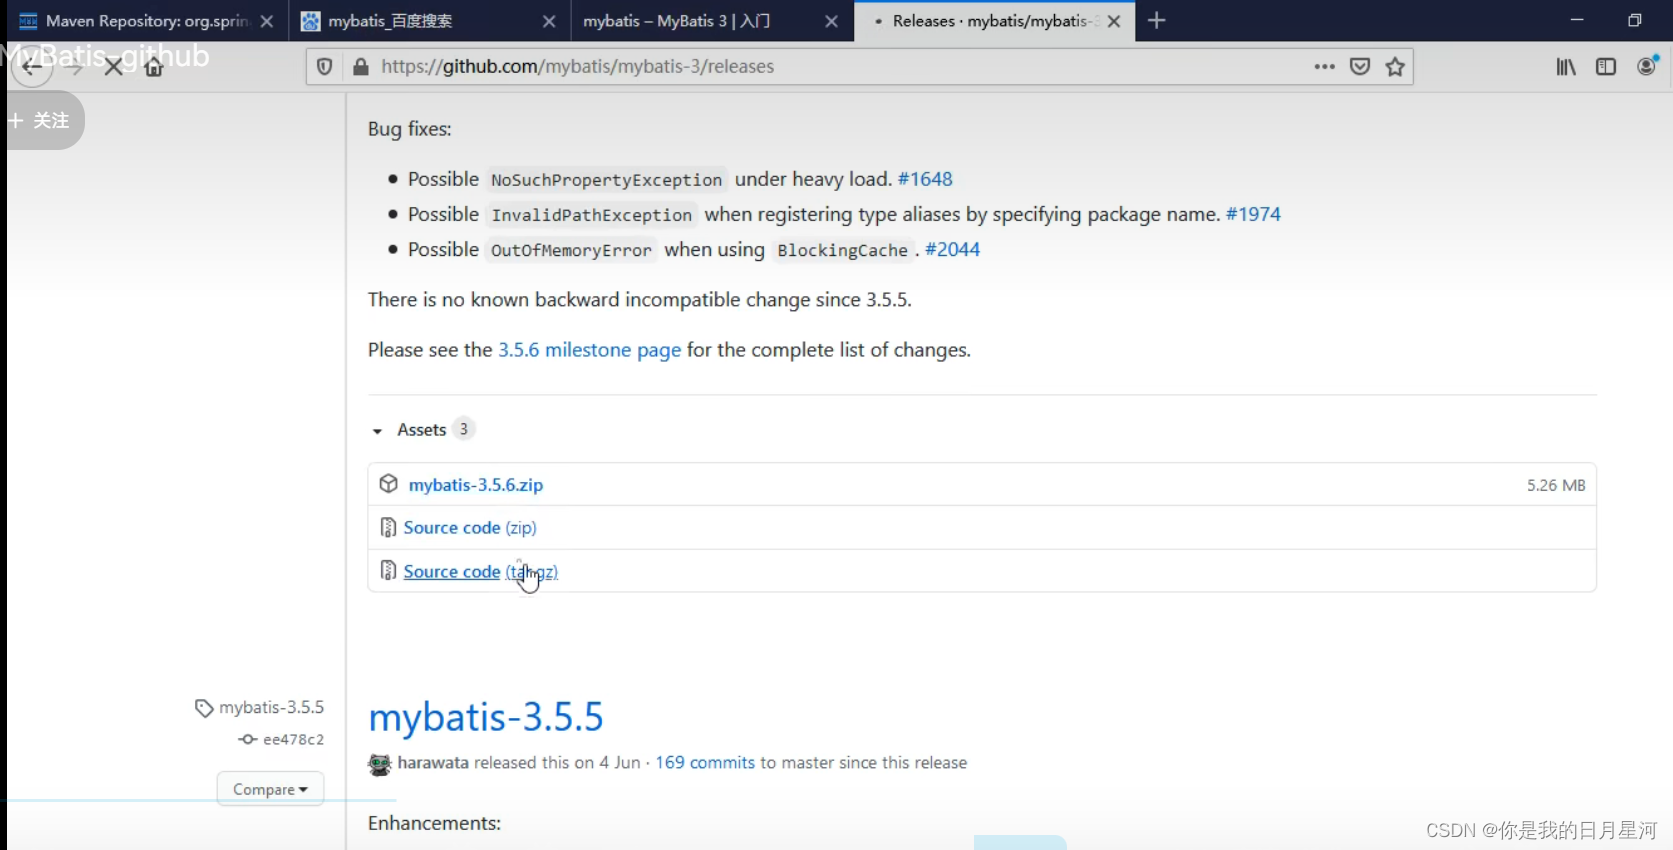The image size is (1673, 850).
Task: Close the mybatis_百度搜索 tab
Action: (549, 21)
